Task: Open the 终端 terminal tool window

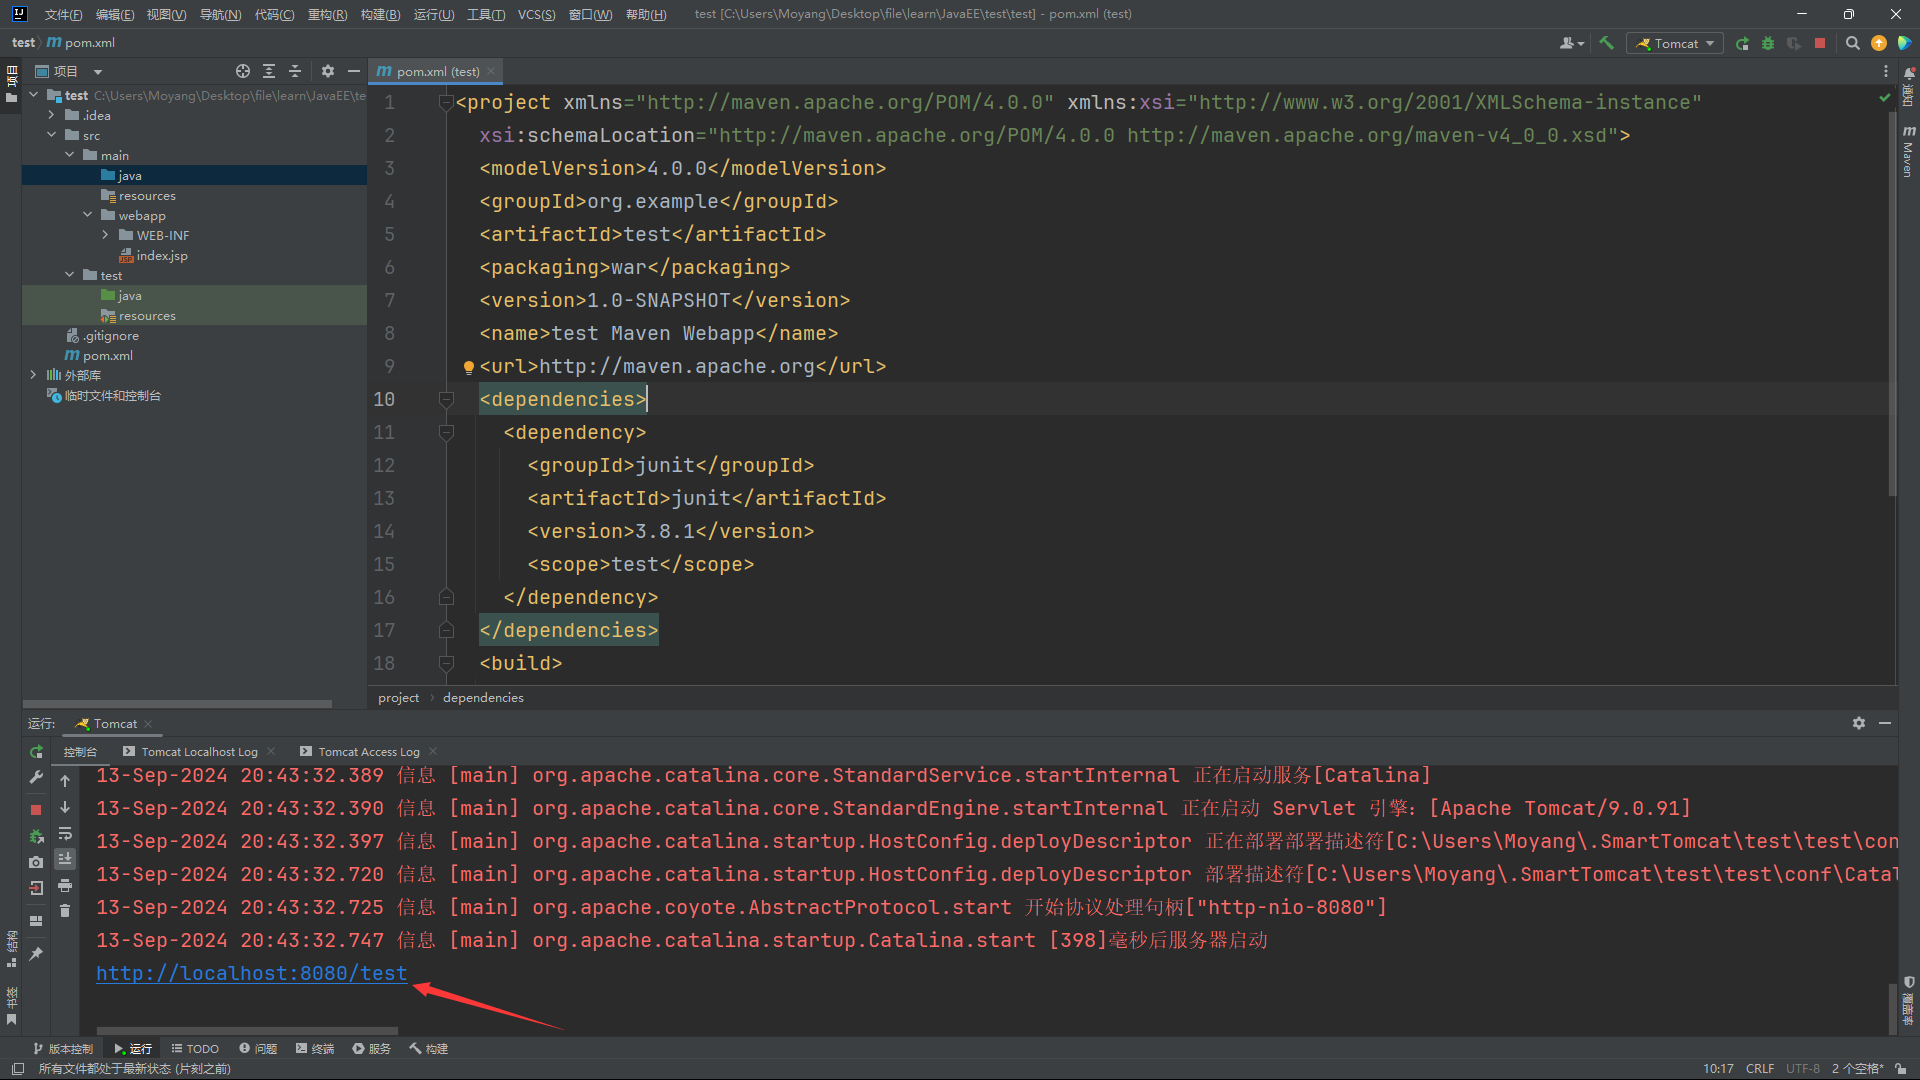Action: [x=315, y=1048]
